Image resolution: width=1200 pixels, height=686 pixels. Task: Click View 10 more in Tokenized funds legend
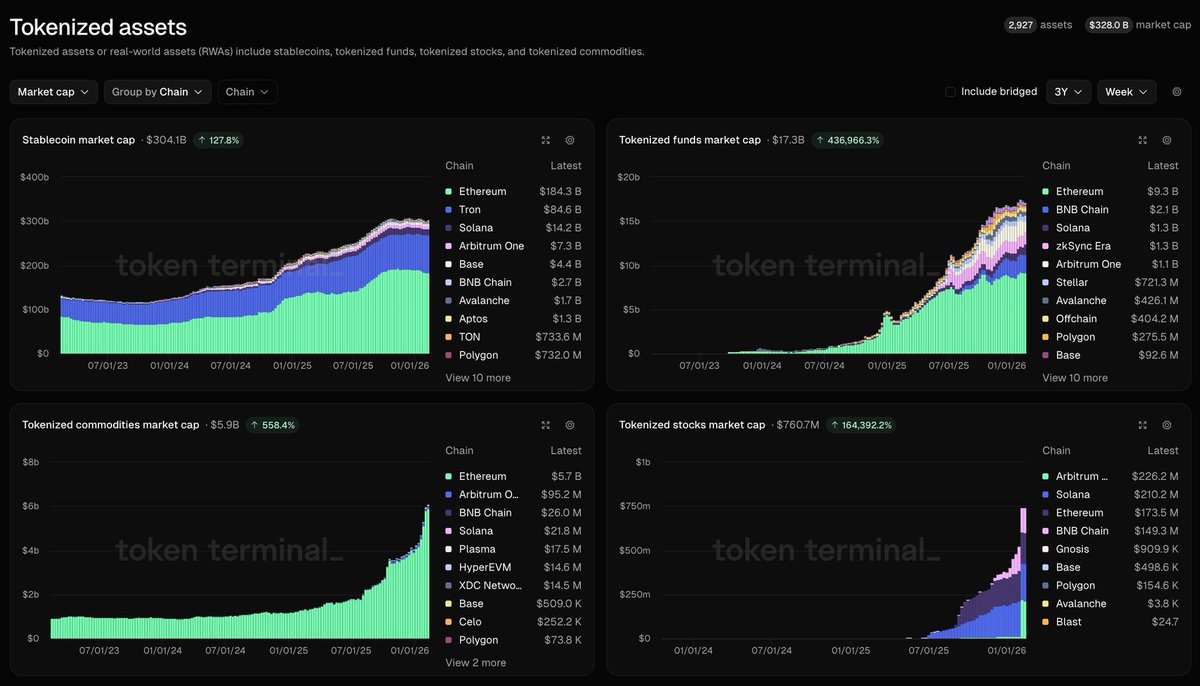pos(1075,378)
